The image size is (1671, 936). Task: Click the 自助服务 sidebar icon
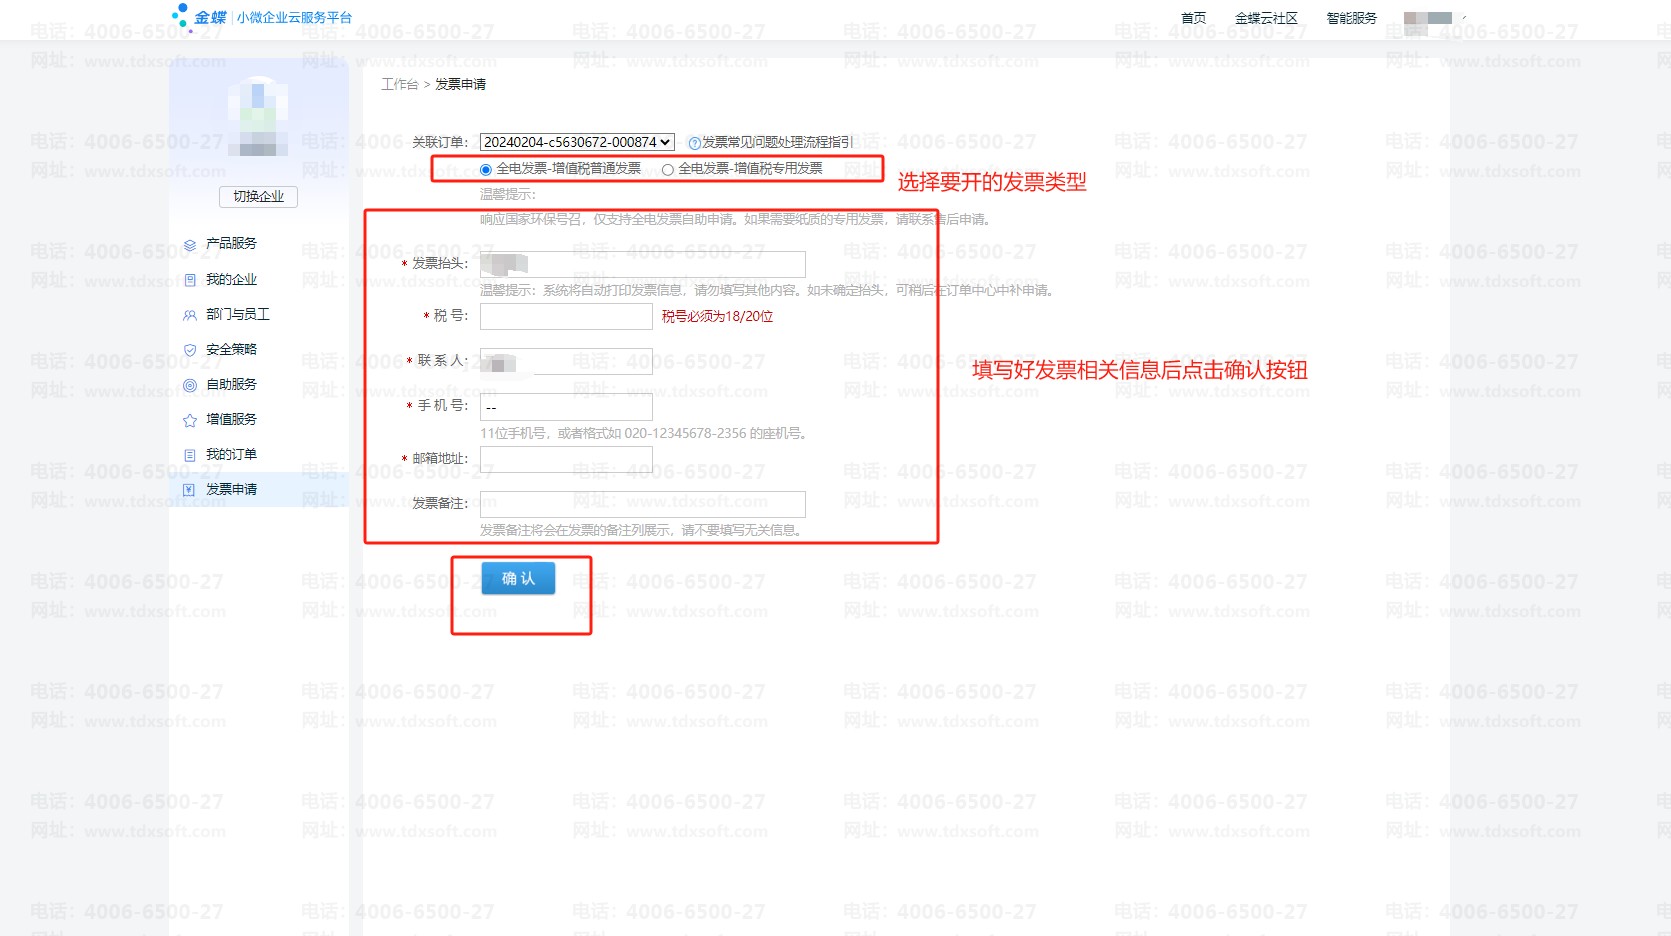click(190, 385)
